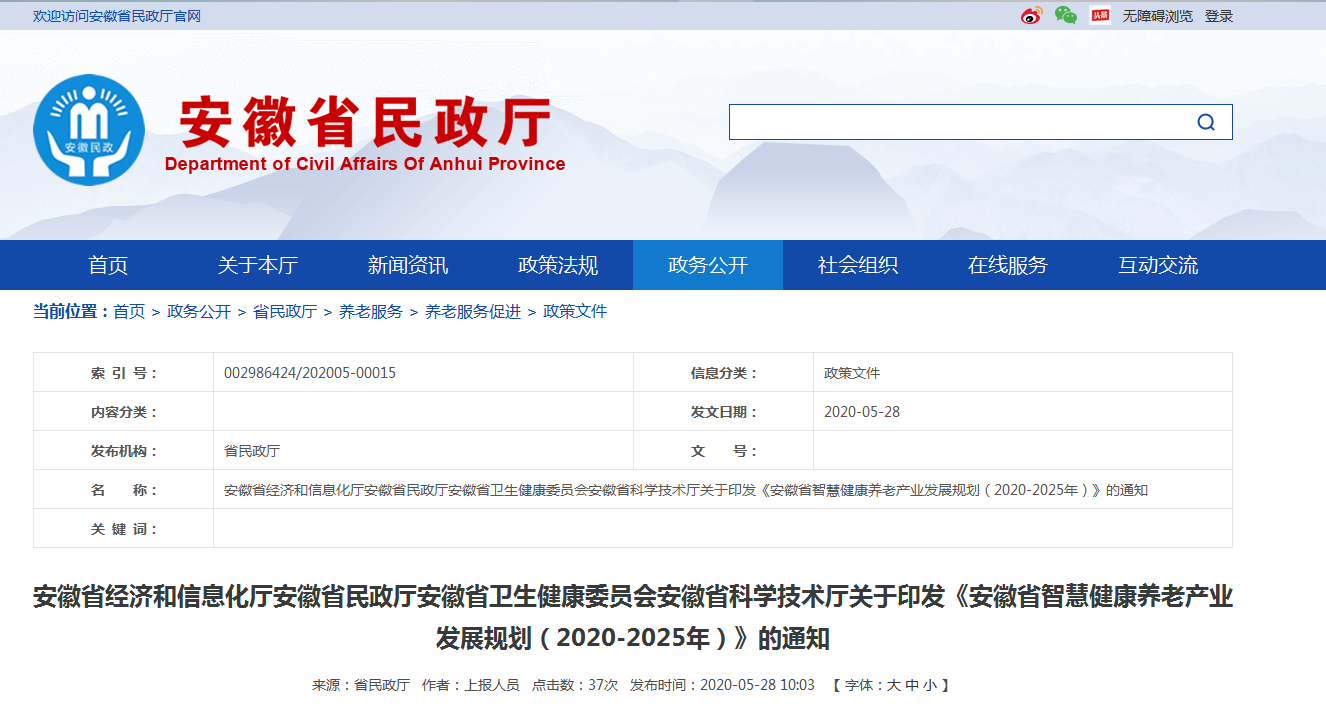
Task: Open 无障碍浏览 accessibility mode
Action: (1157, 16)
